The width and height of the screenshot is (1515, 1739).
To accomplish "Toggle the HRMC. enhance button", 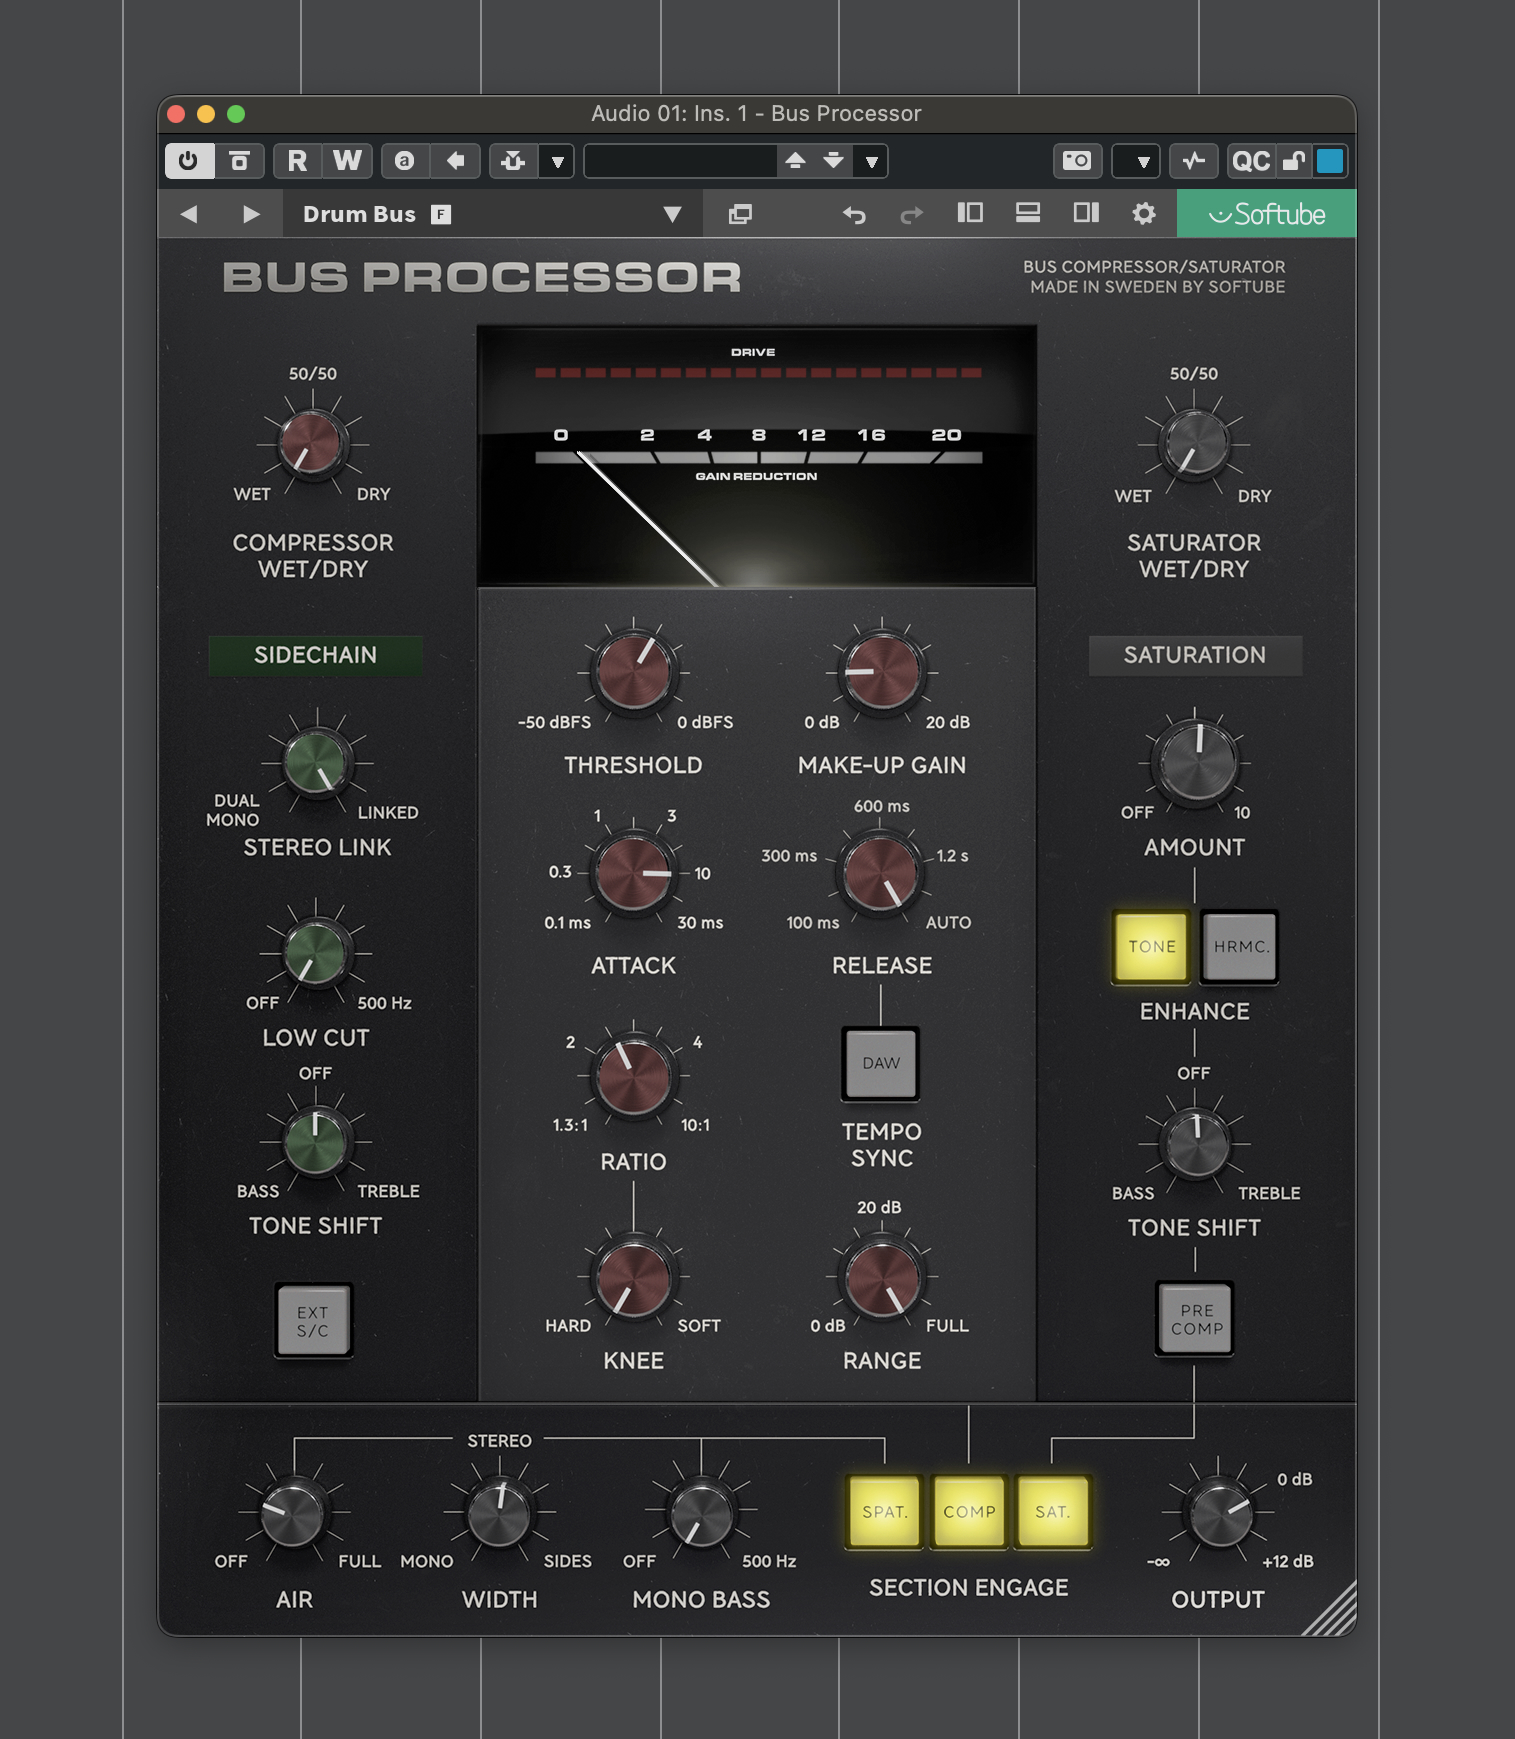I will tap(1240, 947).
